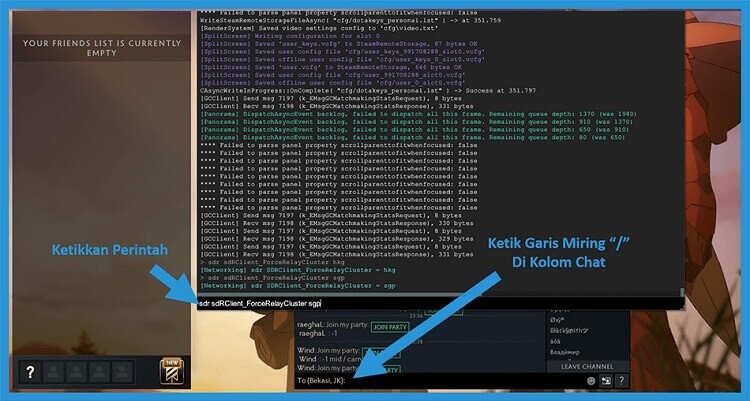750x401 pixels.
Task: Select '[Networking] sdr SDRClient_ForceRelayCluster = sgp' line
Action: coord(298,286)
